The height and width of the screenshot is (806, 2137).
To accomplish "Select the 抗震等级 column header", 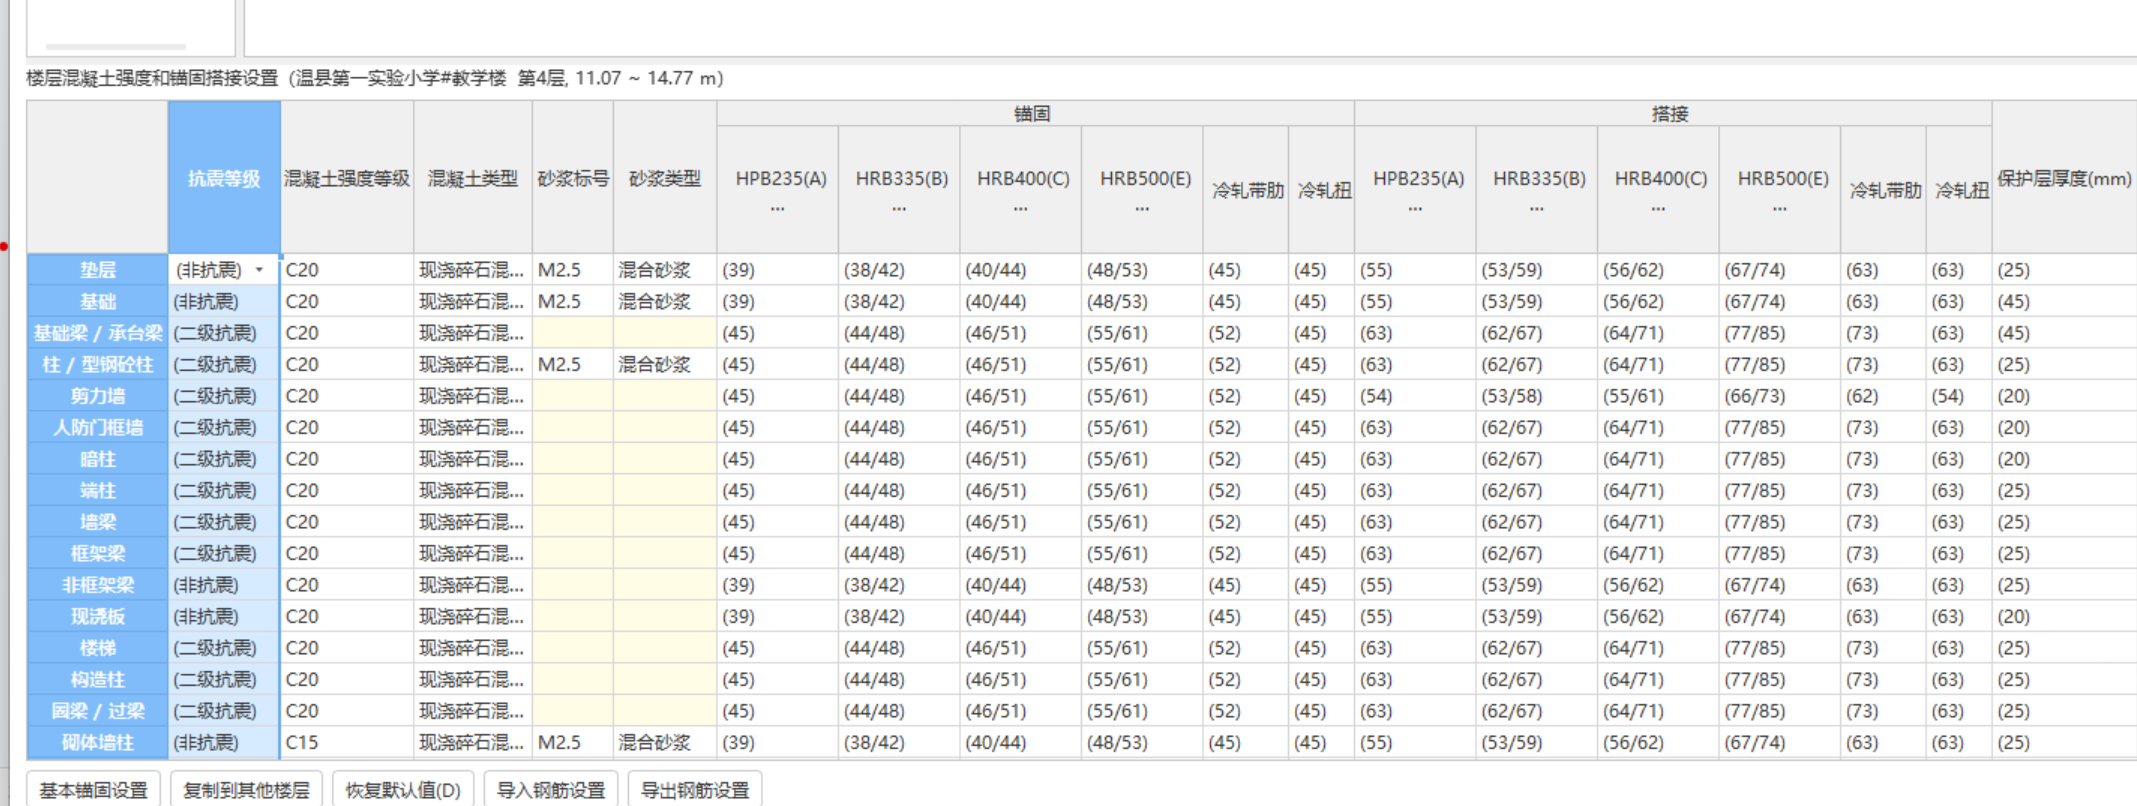I will click(x=224, y=178).
